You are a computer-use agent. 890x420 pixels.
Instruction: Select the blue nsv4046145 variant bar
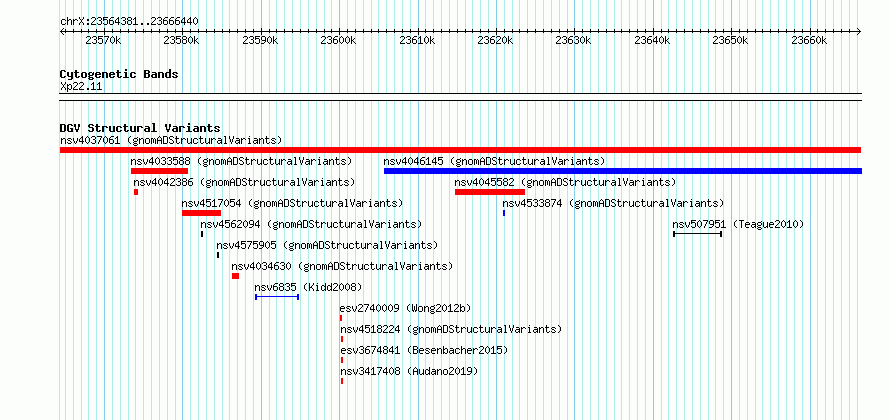pos(623,171)
